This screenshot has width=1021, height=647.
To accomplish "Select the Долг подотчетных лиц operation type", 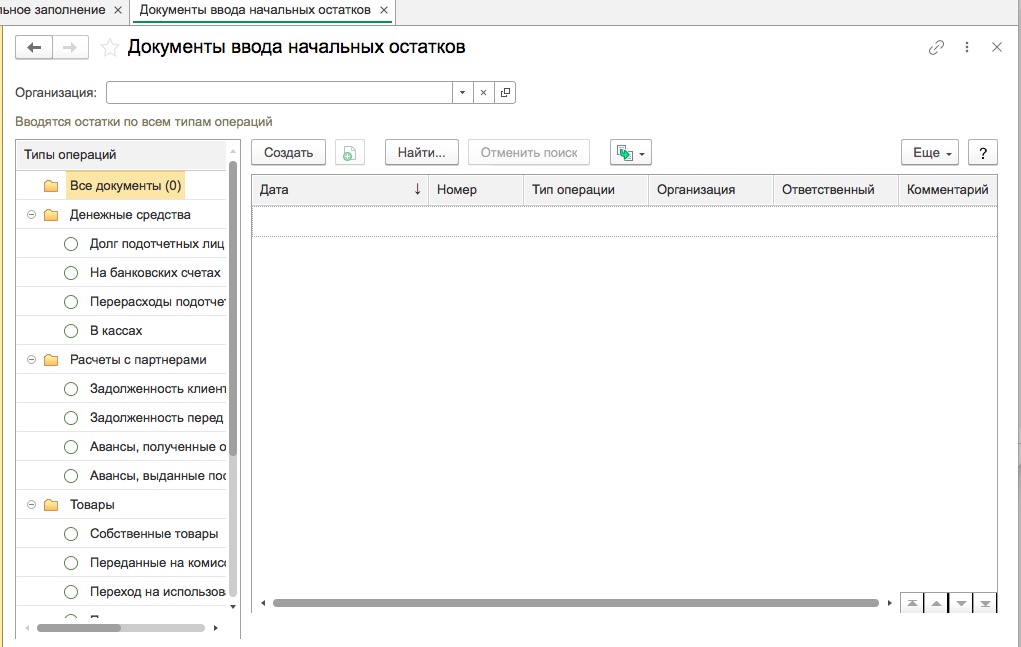I will coord(156,244).
